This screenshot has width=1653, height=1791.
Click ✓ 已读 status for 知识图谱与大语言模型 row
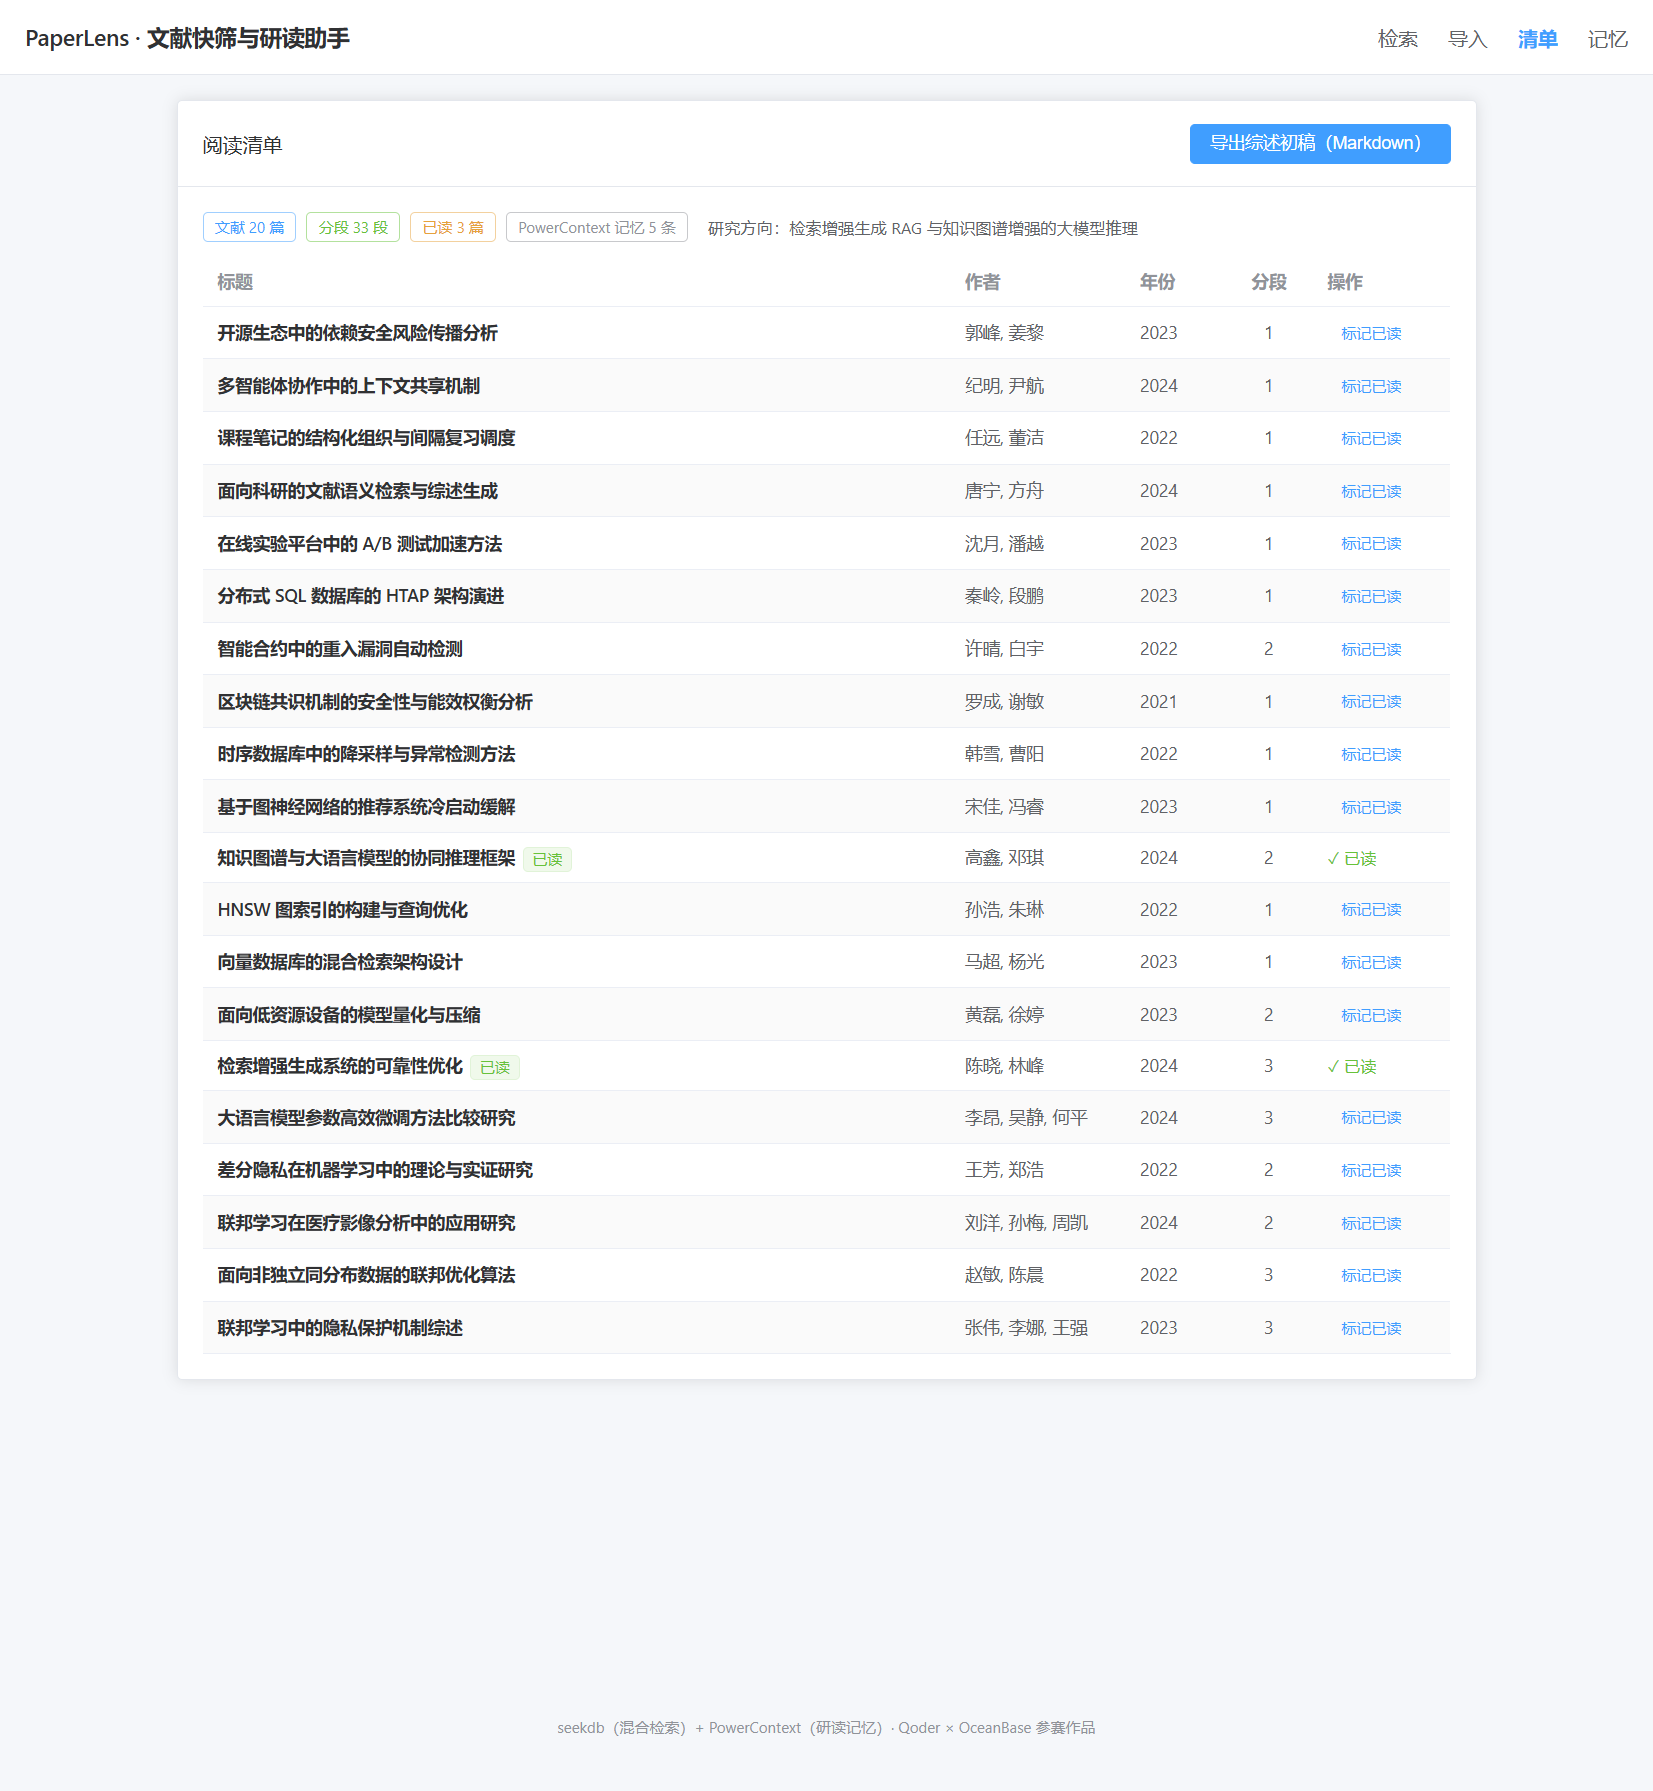click(x=1351, y=858)
